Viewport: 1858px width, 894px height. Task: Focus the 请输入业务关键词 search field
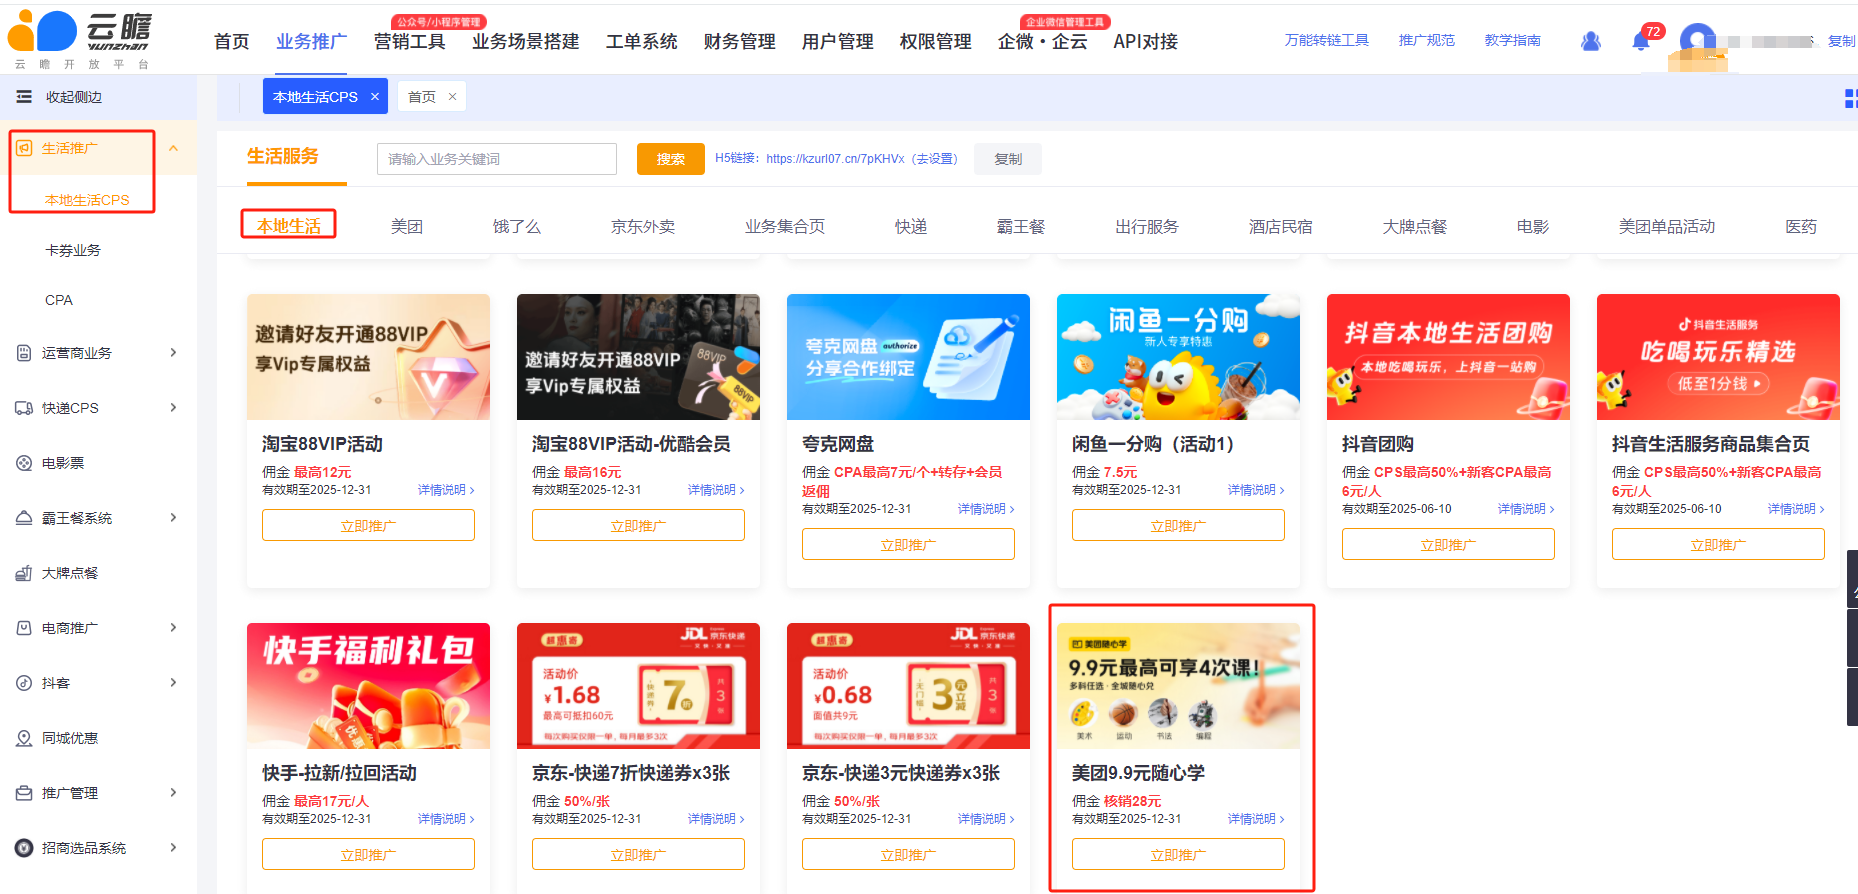pyautogui.click(x=497, y=159)
